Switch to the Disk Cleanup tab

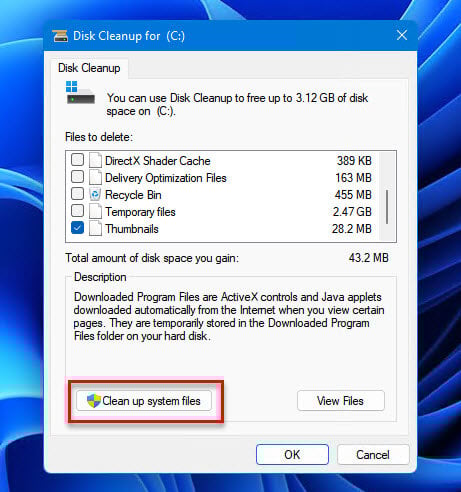point(89,68)
